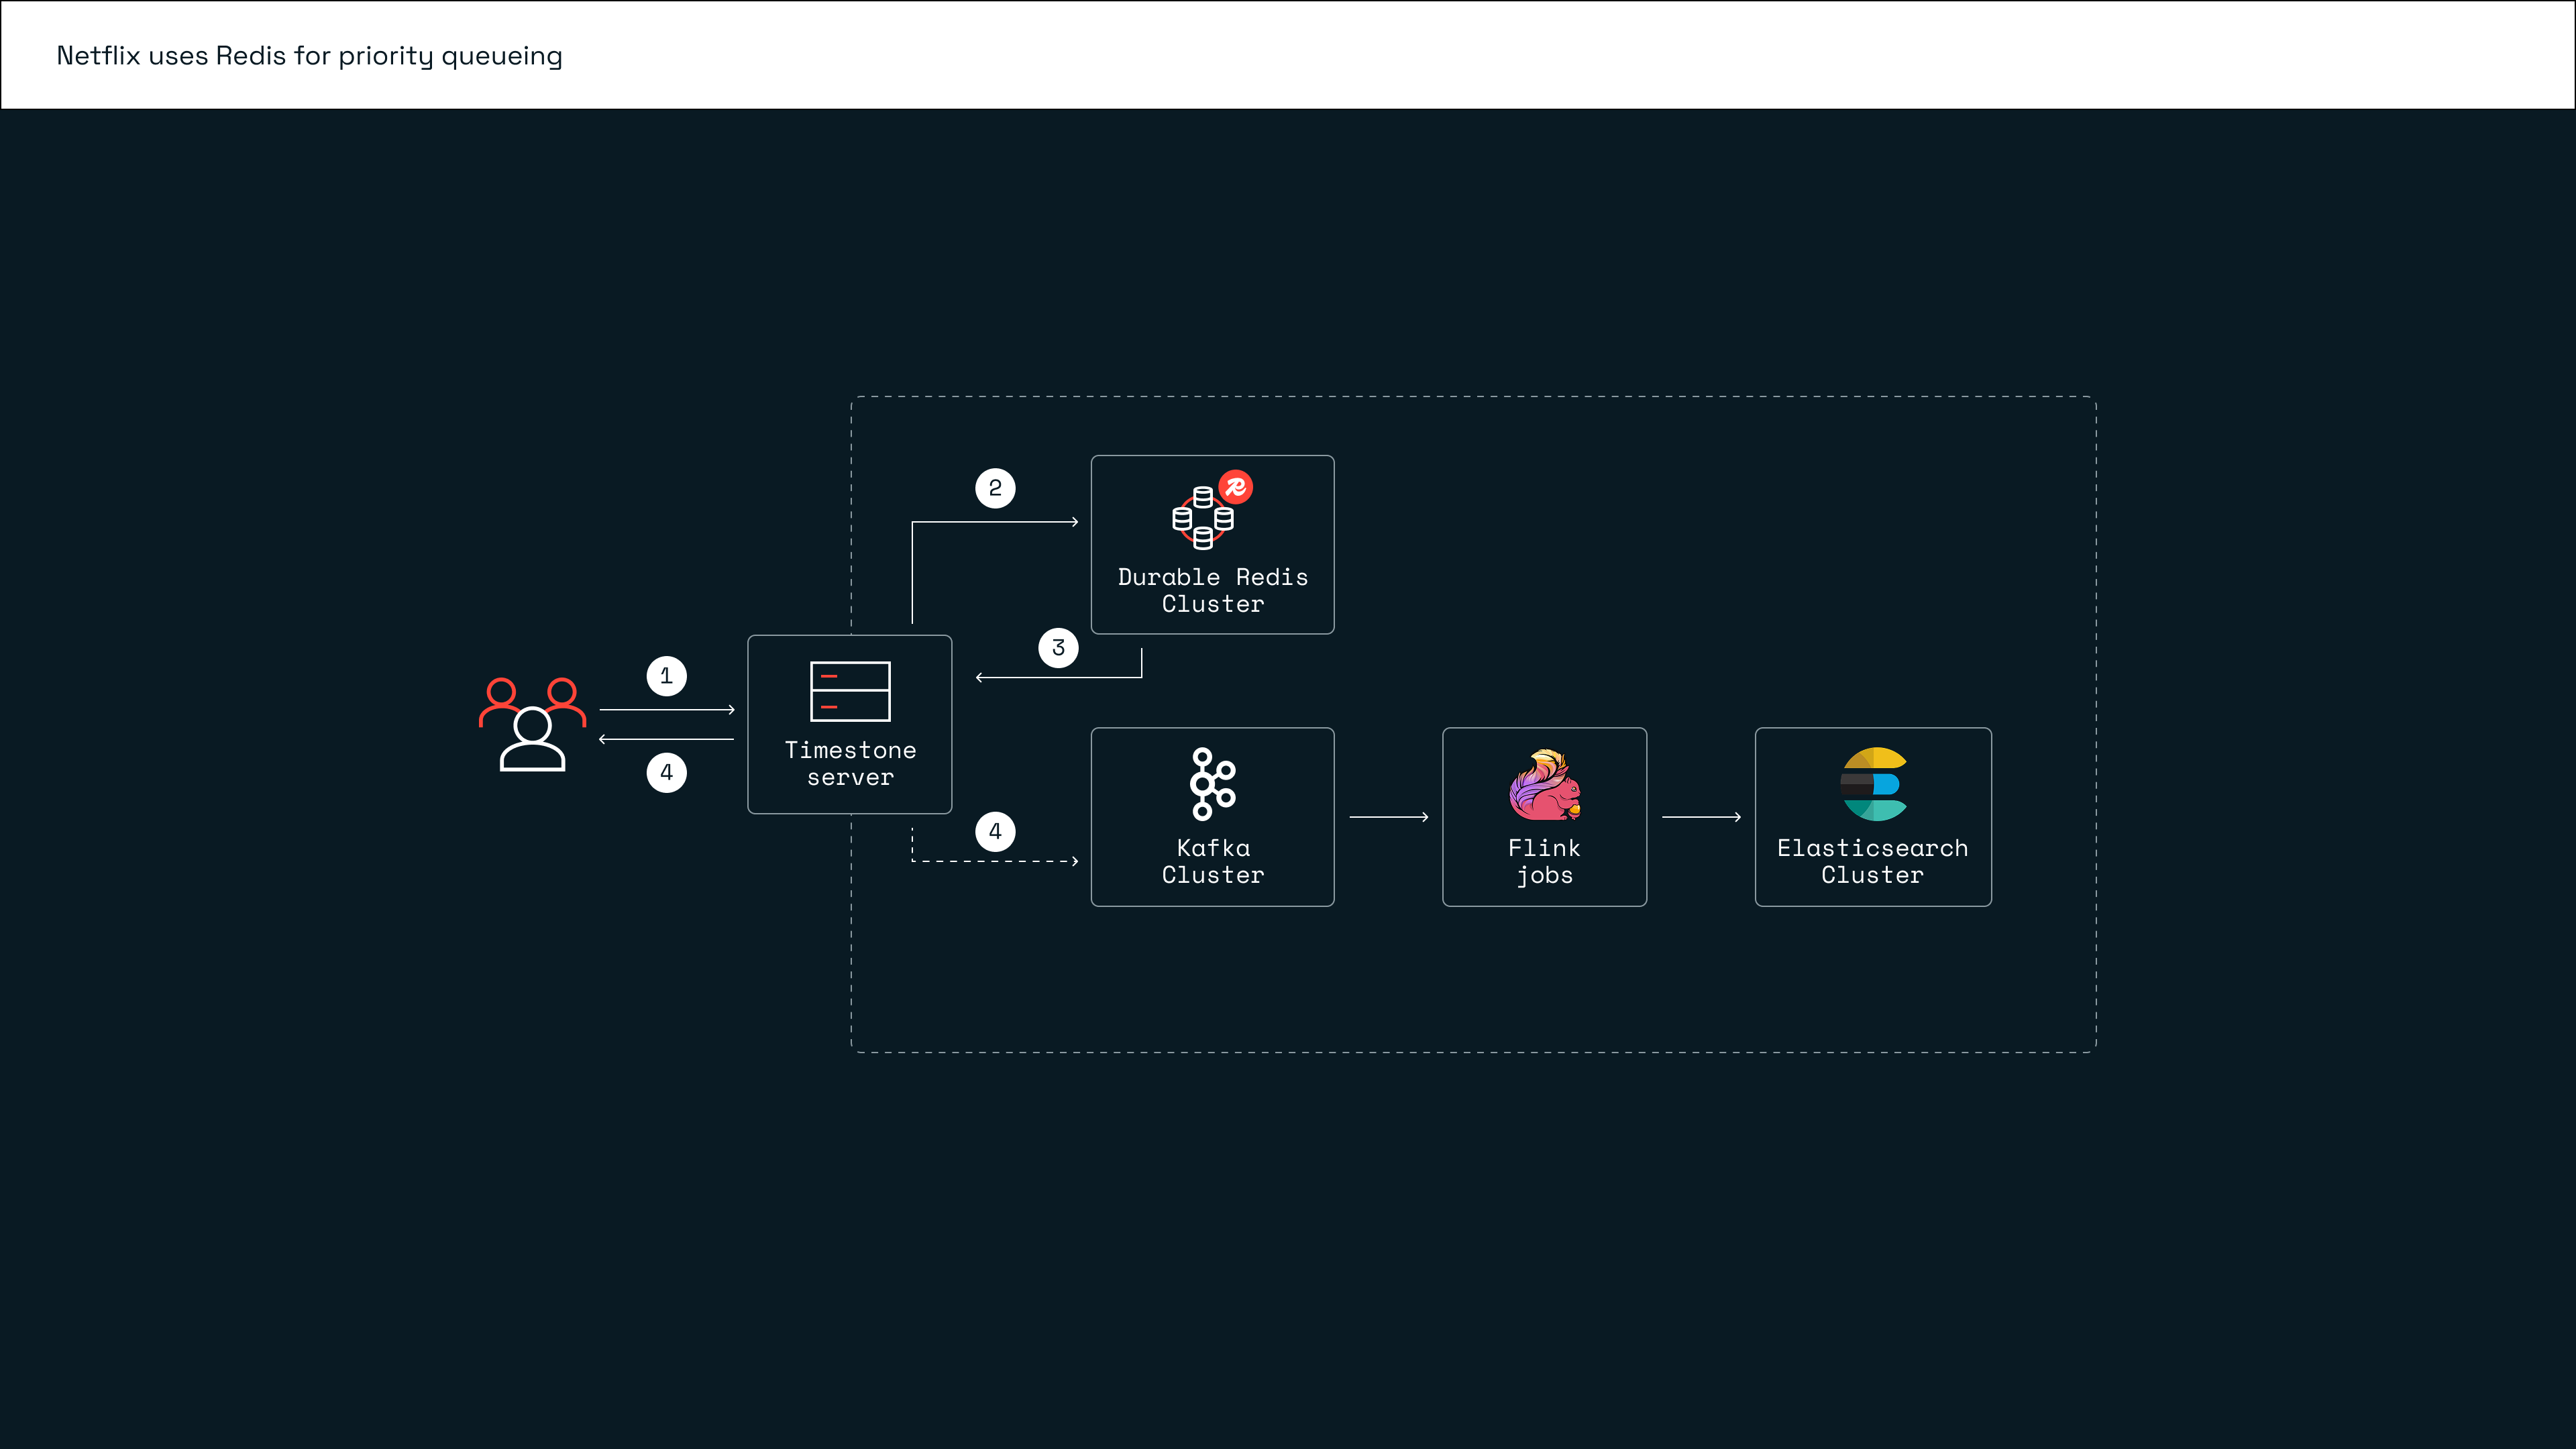Click arrow between Kafka and Flink
The height and width of the screenshot is (1449, 2576).
click(1388, 817)
